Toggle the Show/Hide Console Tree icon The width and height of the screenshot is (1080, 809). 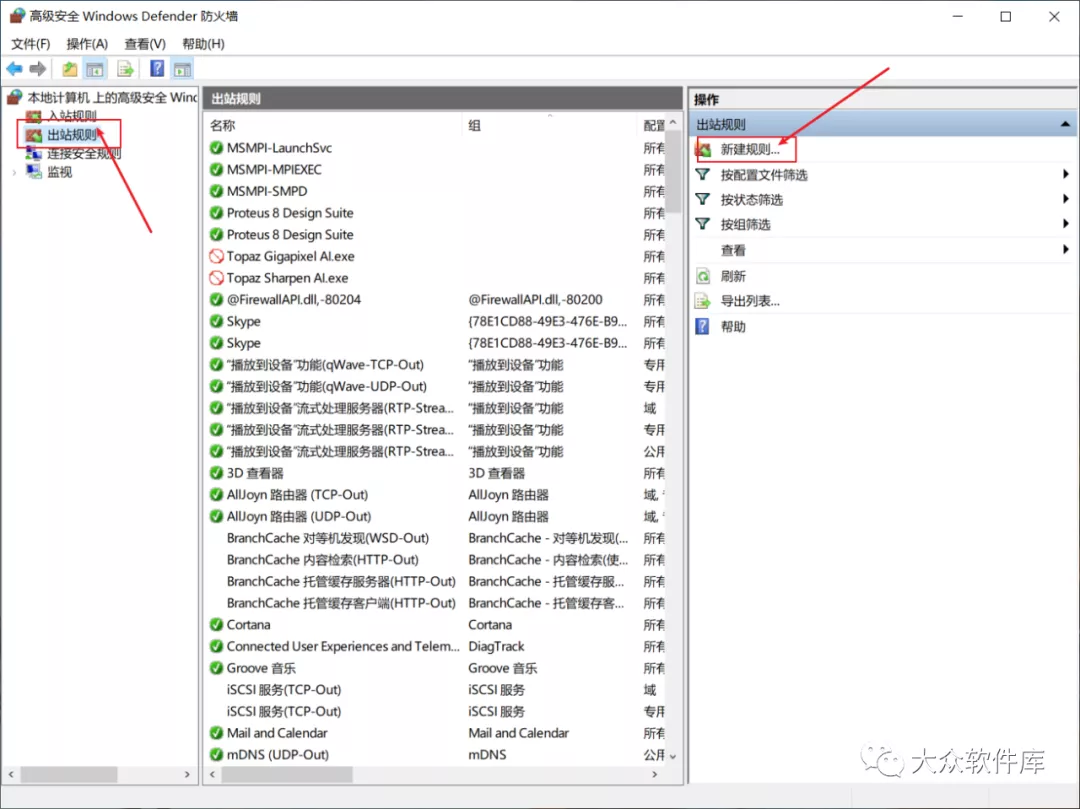point(95,69)
